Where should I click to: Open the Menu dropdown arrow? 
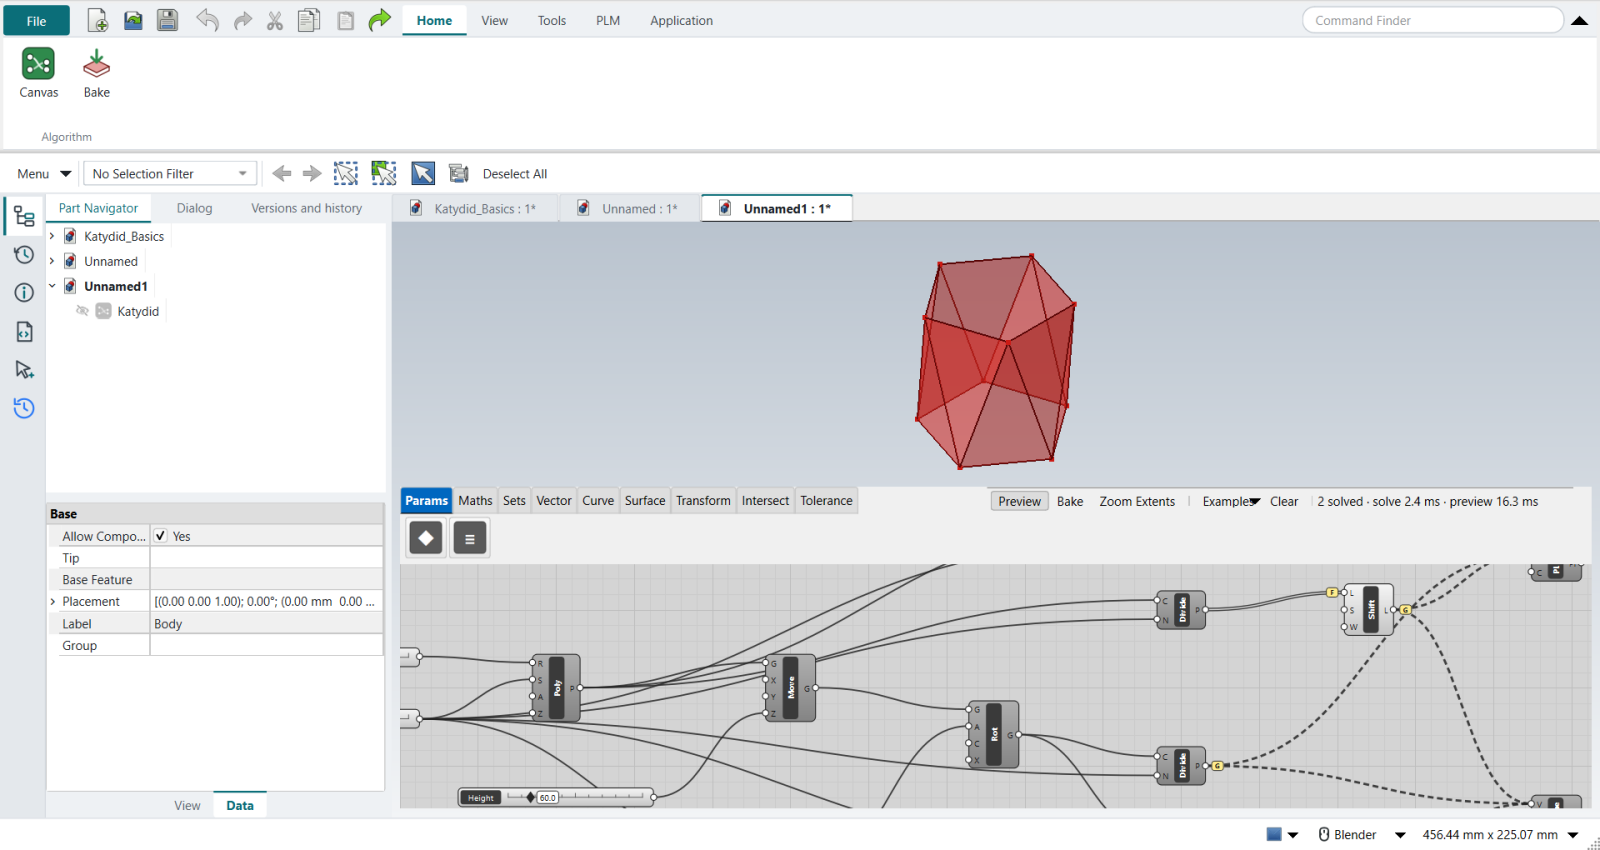tap(66, 173)
